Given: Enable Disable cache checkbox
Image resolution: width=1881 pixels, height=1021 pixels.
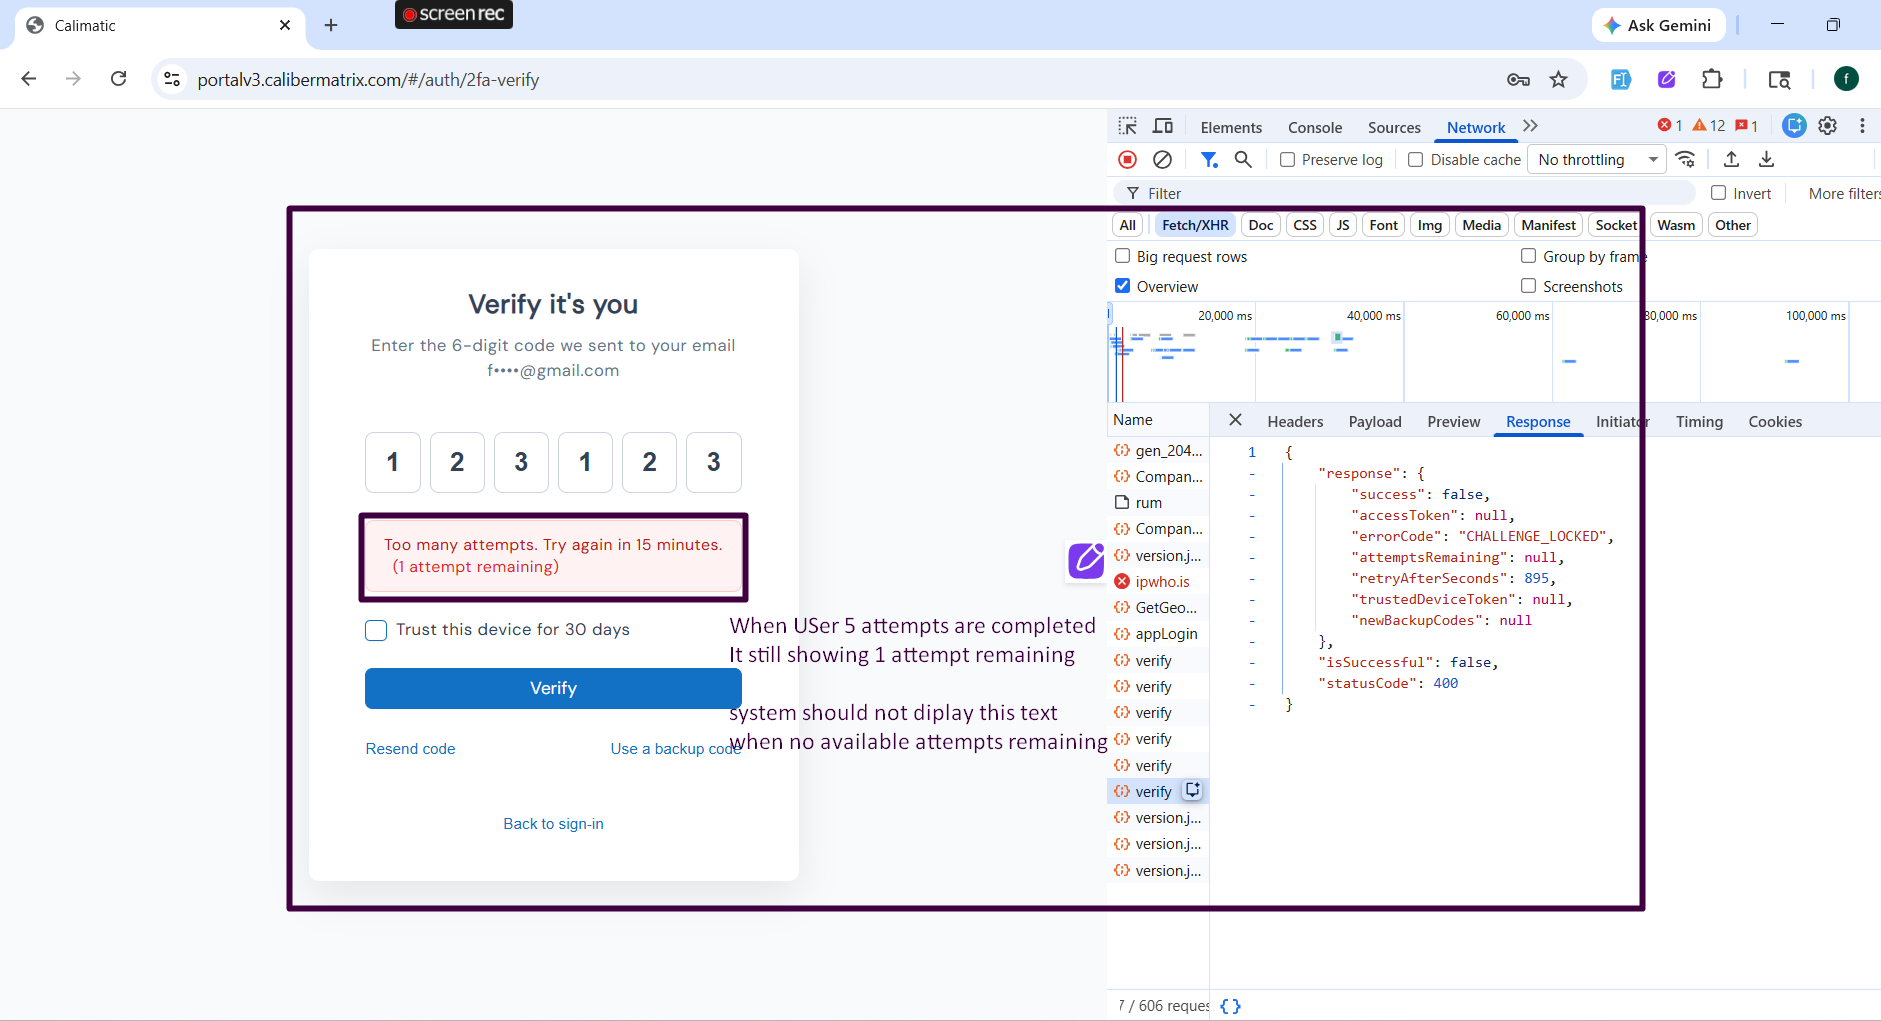Looking at the screenshot, I should point(1416,160).
